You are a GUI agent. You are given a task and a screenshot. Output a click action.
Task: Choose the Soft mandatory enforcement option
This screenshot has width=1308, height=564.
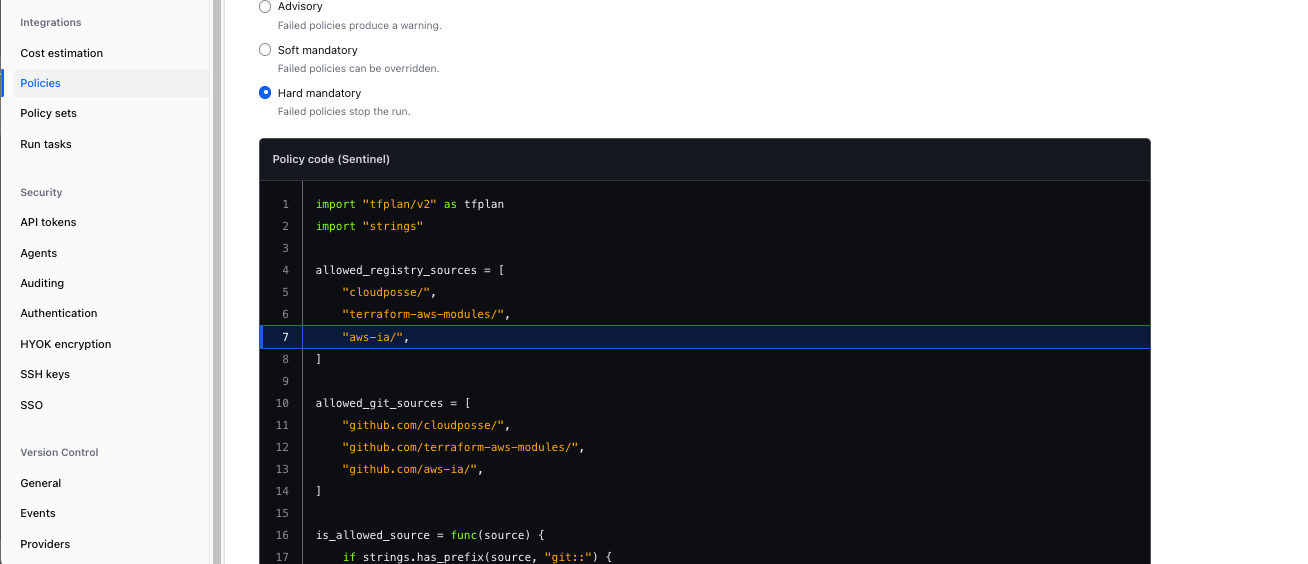tap(265, 50)
